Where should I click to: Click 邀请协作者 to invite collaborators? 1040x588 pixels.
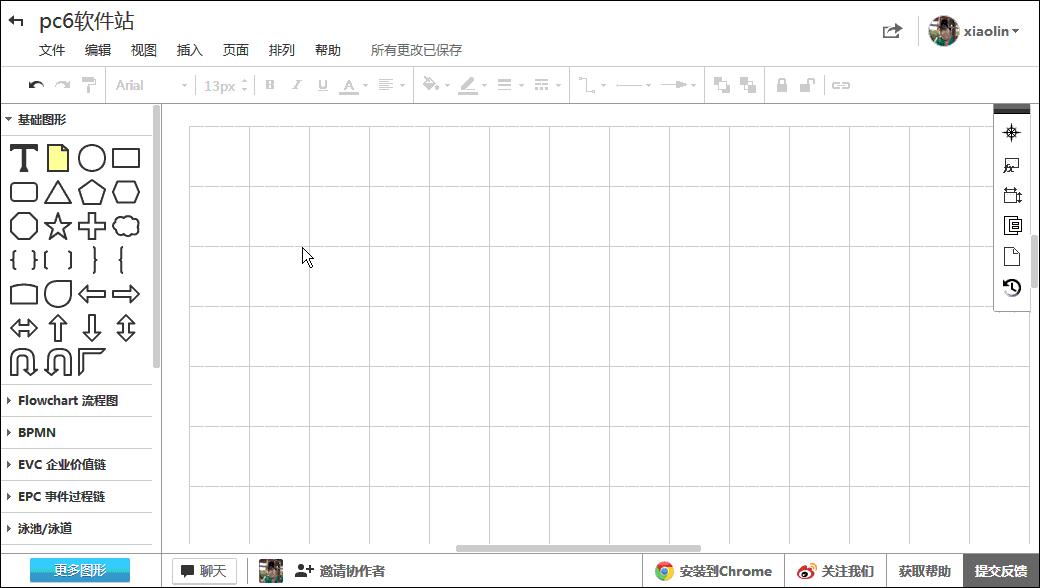coord(340,571)
